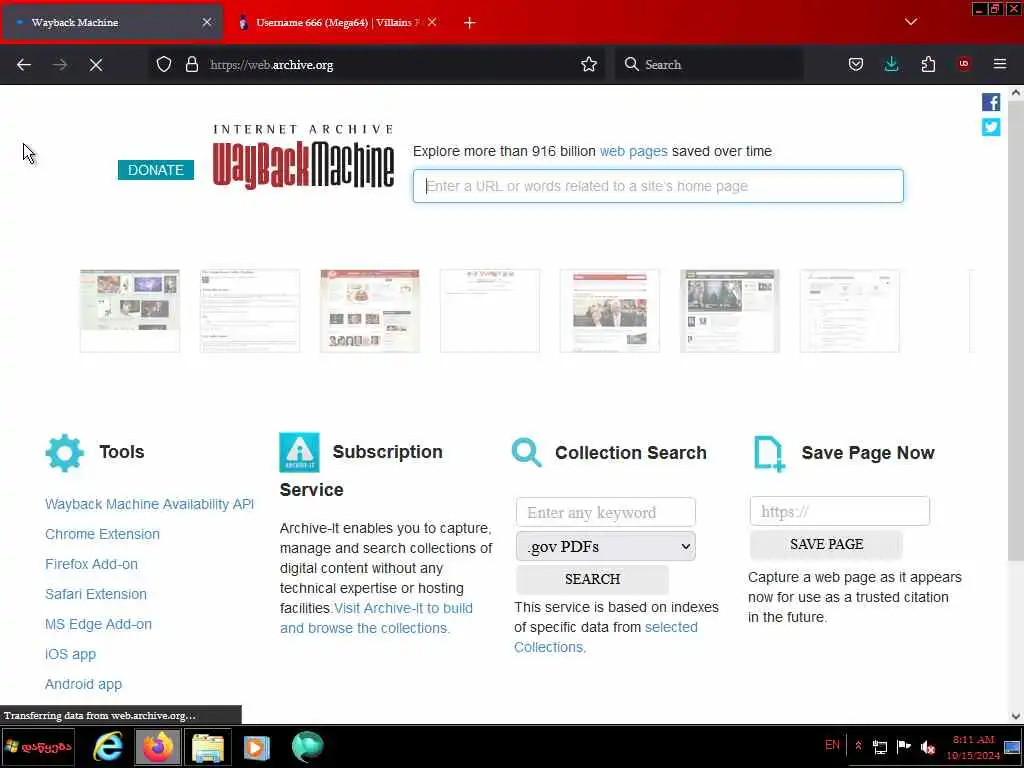This screenshot has height=768, width=1024.
Task: Open a new tab with plus button
Action: tap(470, 23)
